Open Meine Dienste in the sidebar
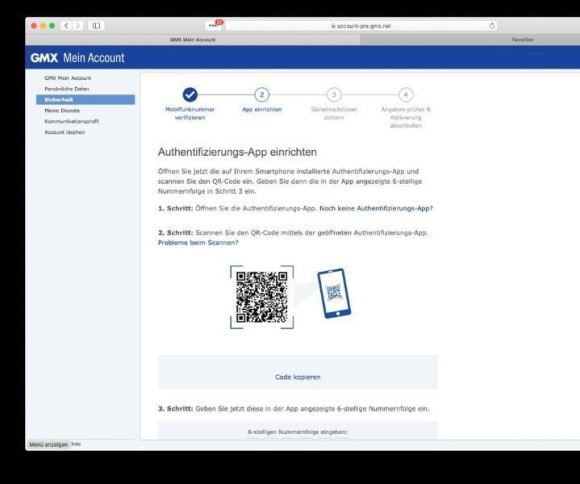 (x=62, y=110)
